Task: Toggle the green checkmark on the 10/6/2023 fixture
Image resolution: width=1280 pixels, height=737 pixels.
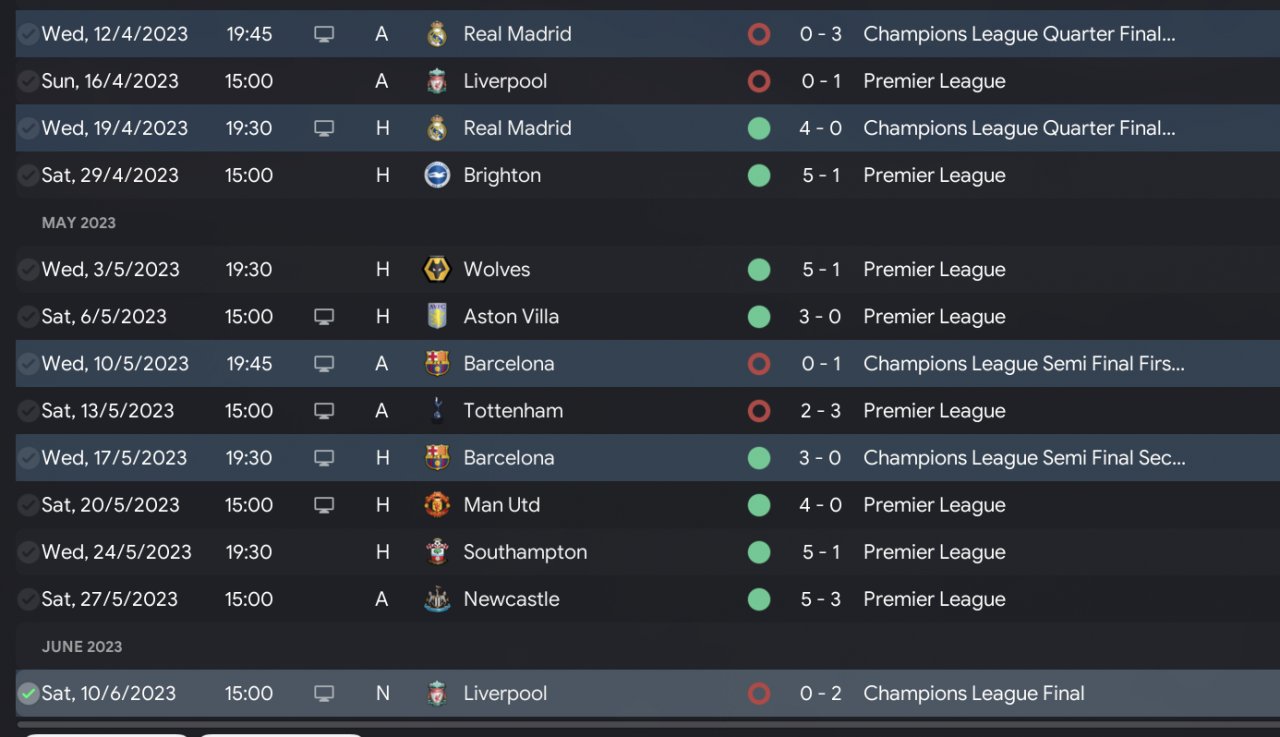Action: [28, 693]
